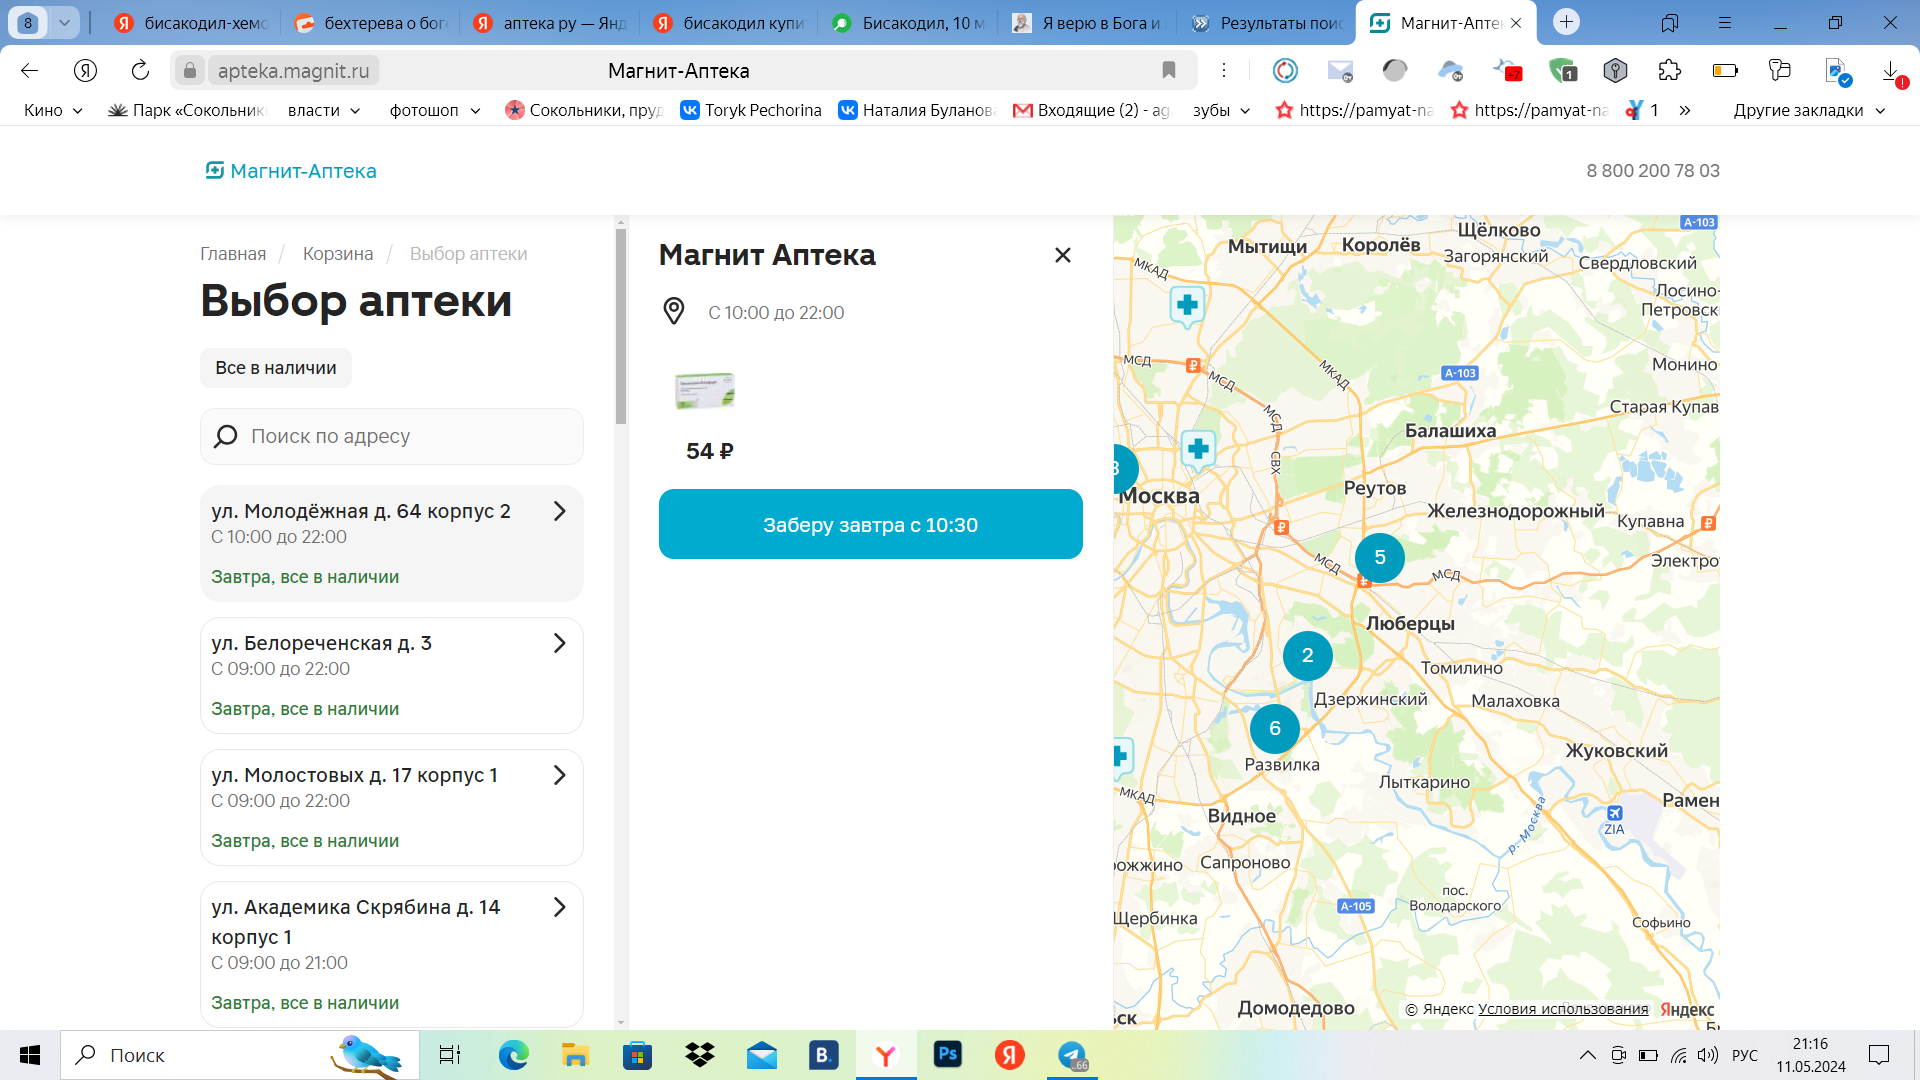Image resolution: width=1920 pixels, height=1080 pixels.
Task: Bookmark the page with the bookmark icon
Action: [1169, 70]
